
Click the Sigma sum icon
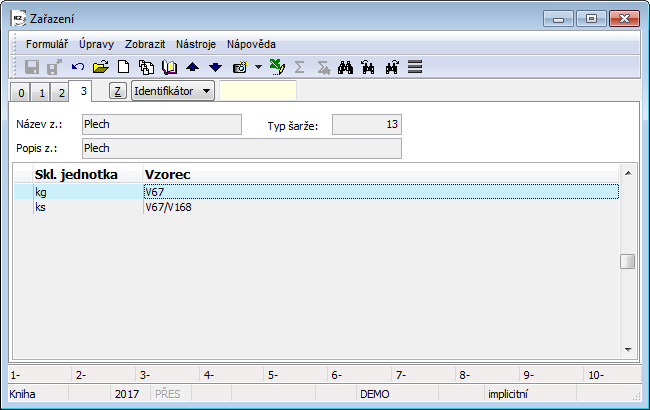[x=299, y=67]
